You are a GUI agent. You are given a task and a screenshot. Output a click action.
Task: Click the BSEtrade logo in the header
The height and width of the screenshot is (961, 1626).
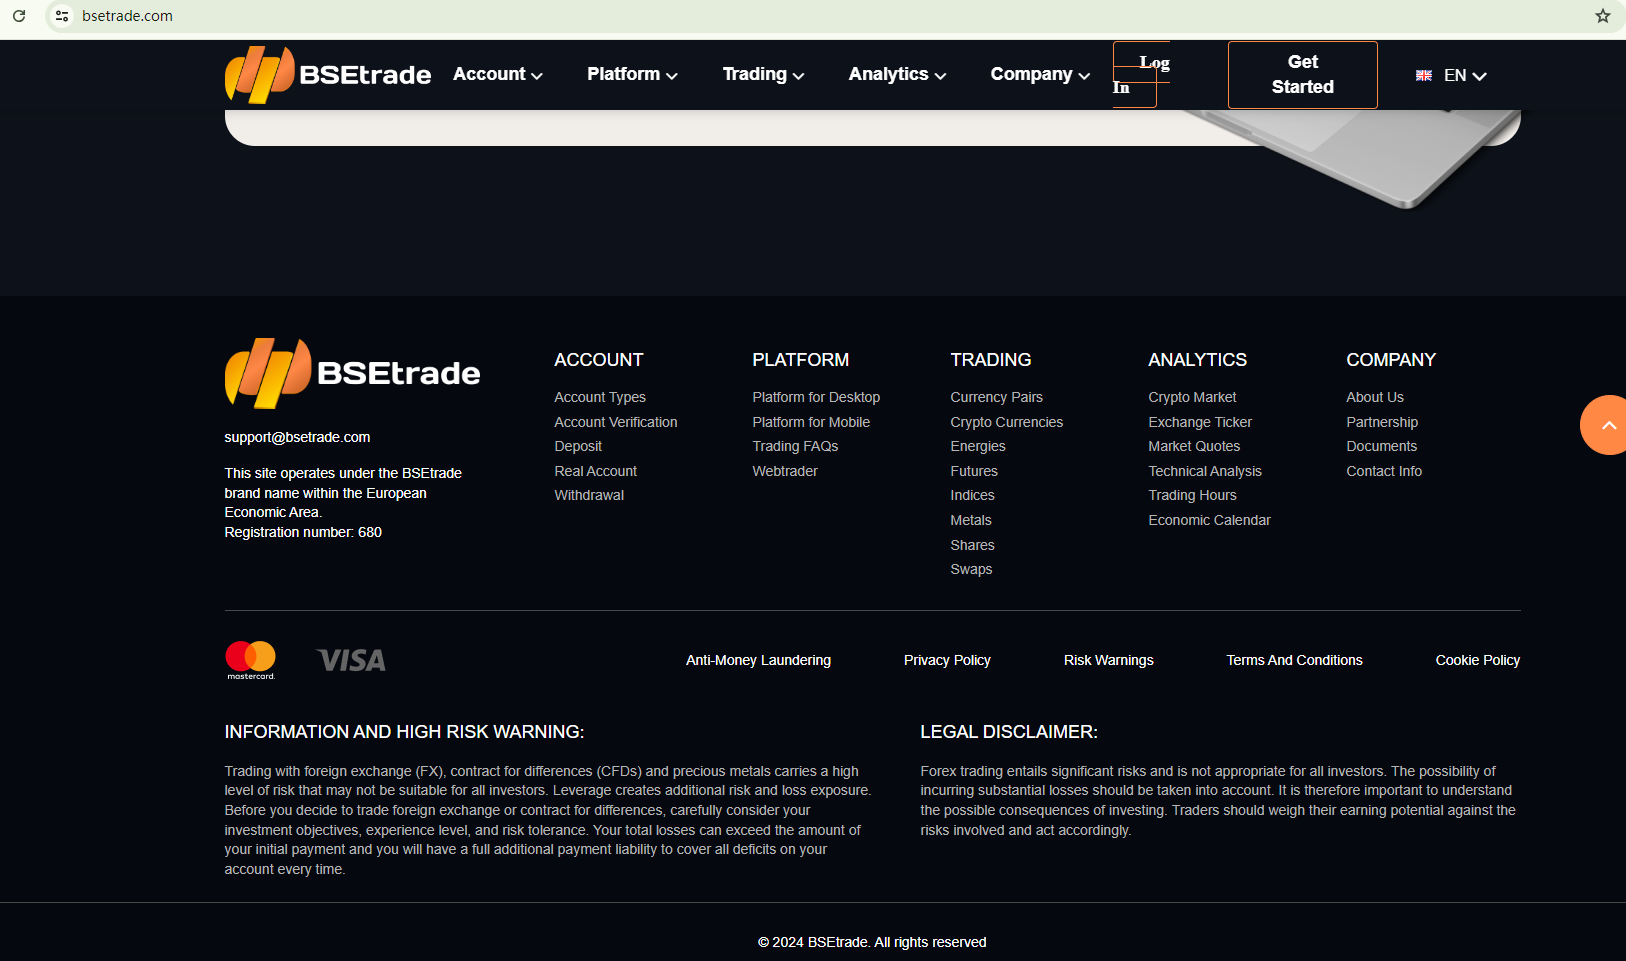(x=328, y=75)
